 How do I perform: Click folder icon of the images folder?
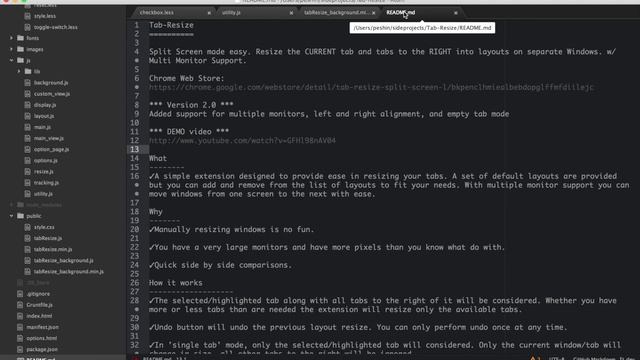click(20, 49)
